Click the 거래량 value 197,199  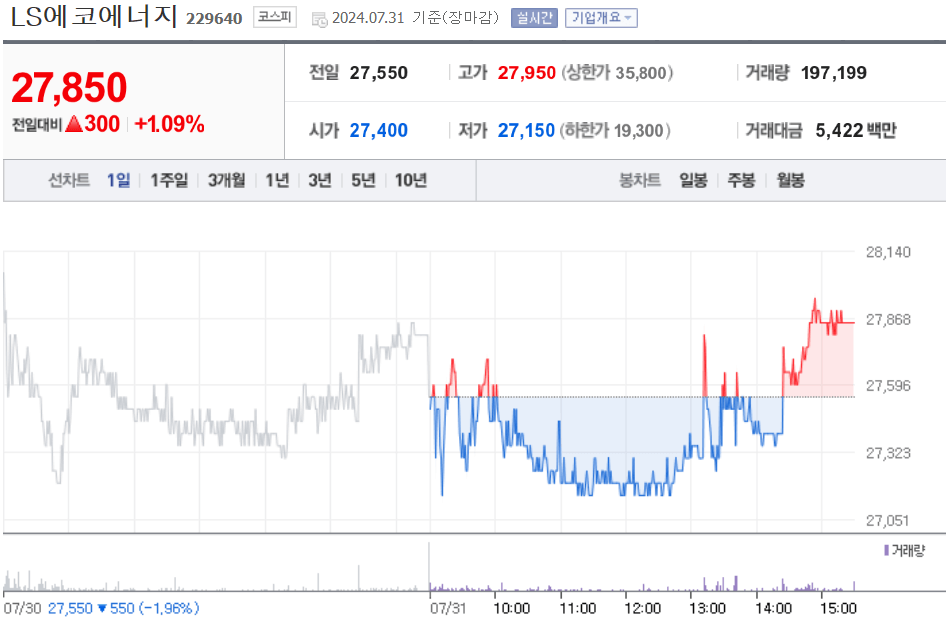pyautogui.click(x=833, y=72)
